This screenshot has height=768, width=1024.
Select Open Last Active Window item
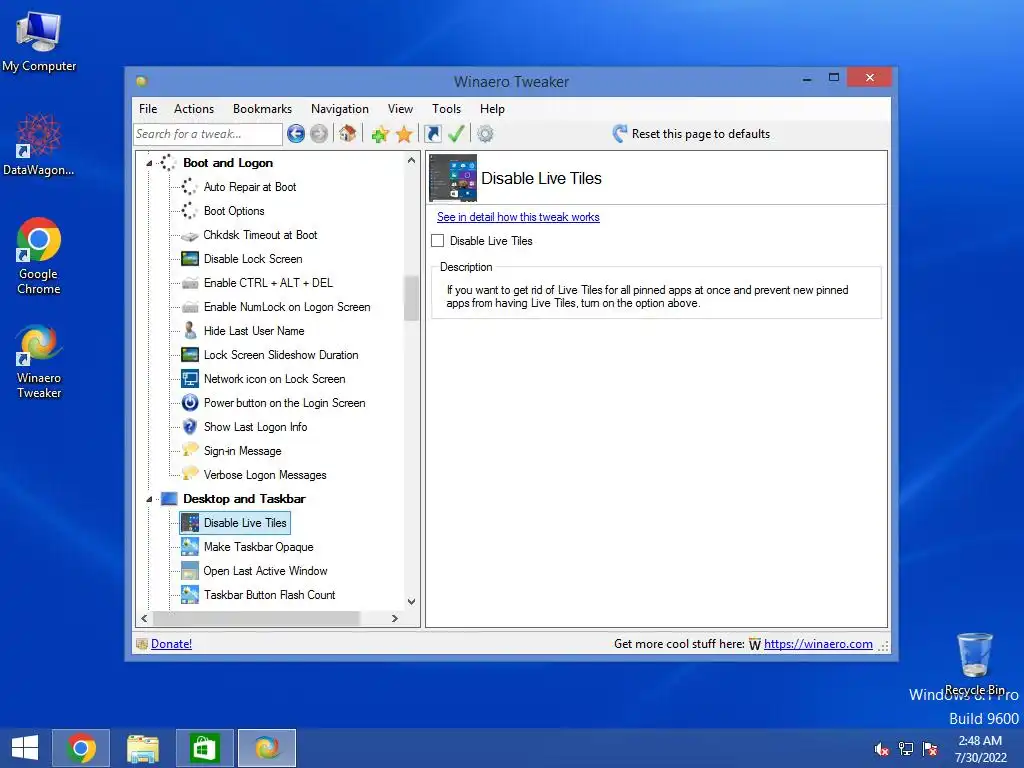coord(265,571)
